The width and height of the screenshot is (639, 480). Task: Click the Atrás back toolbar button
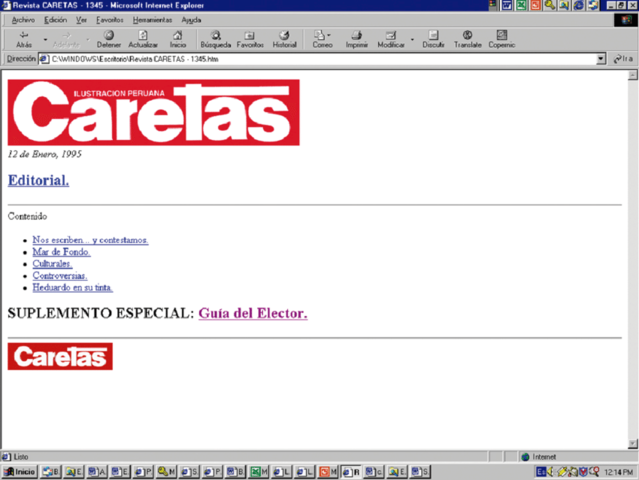24,39
